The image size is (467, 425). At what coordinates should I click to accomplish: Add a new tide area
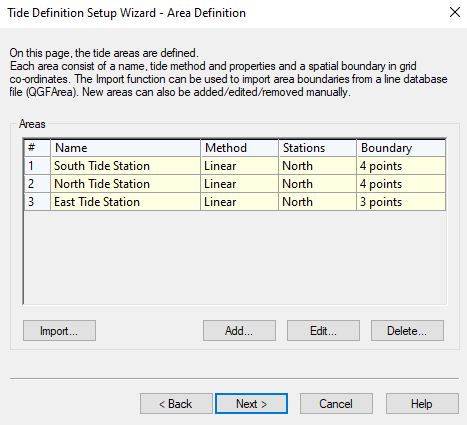[239, 331]
